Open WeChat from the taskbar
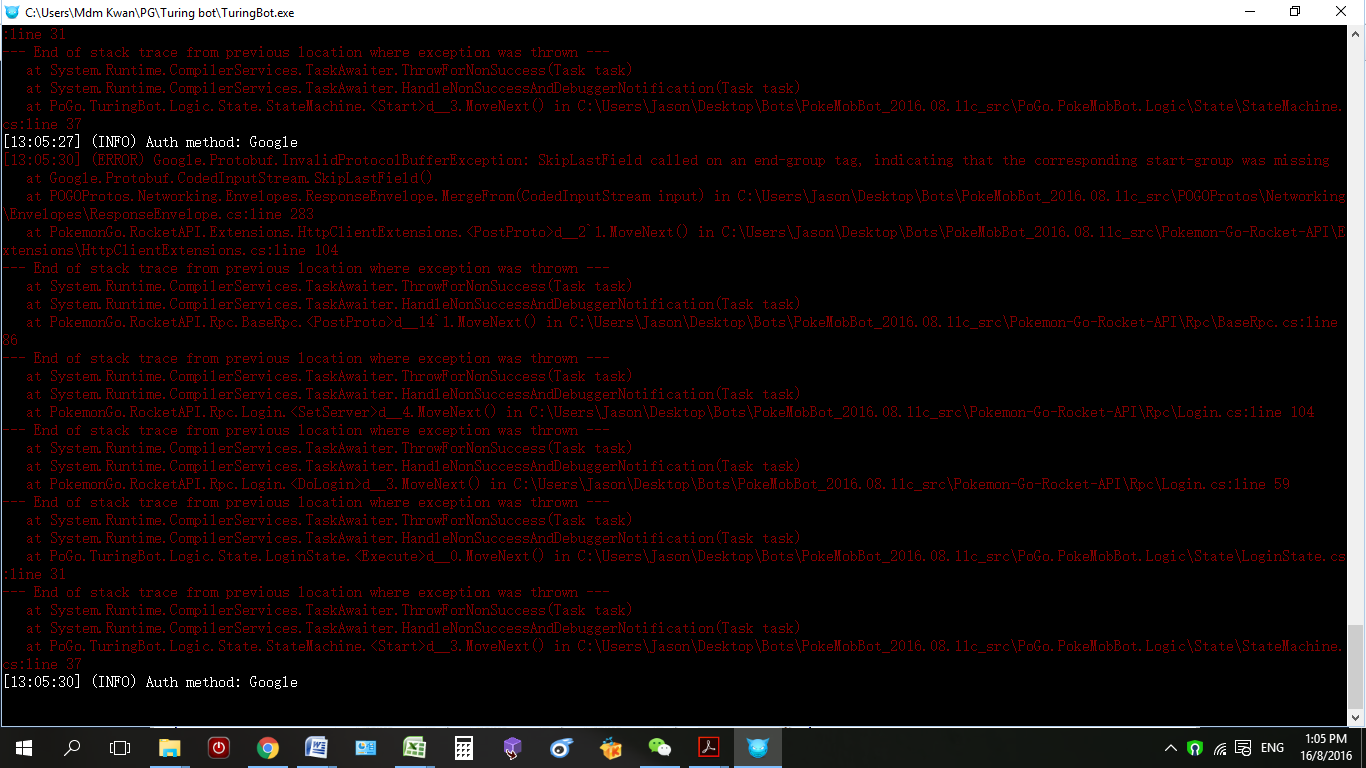 659,747
